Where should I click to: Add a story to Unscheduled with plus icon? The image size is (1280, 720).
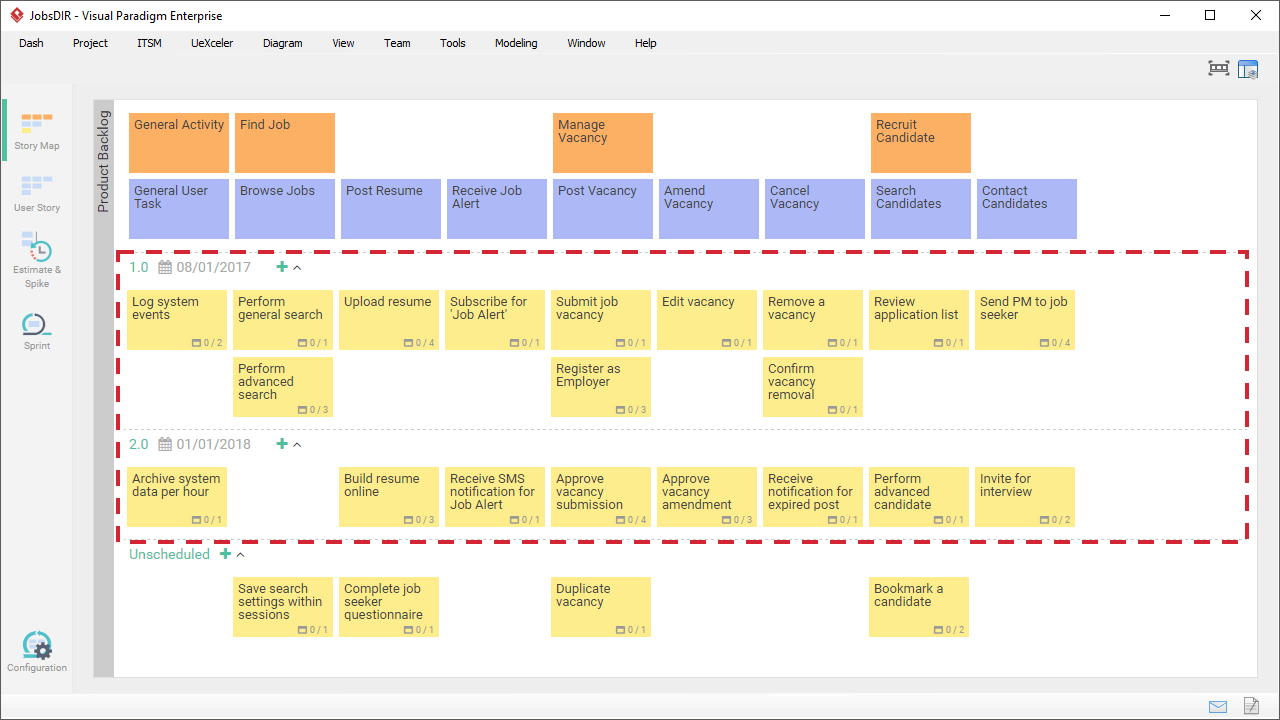(x=225, y=554)
